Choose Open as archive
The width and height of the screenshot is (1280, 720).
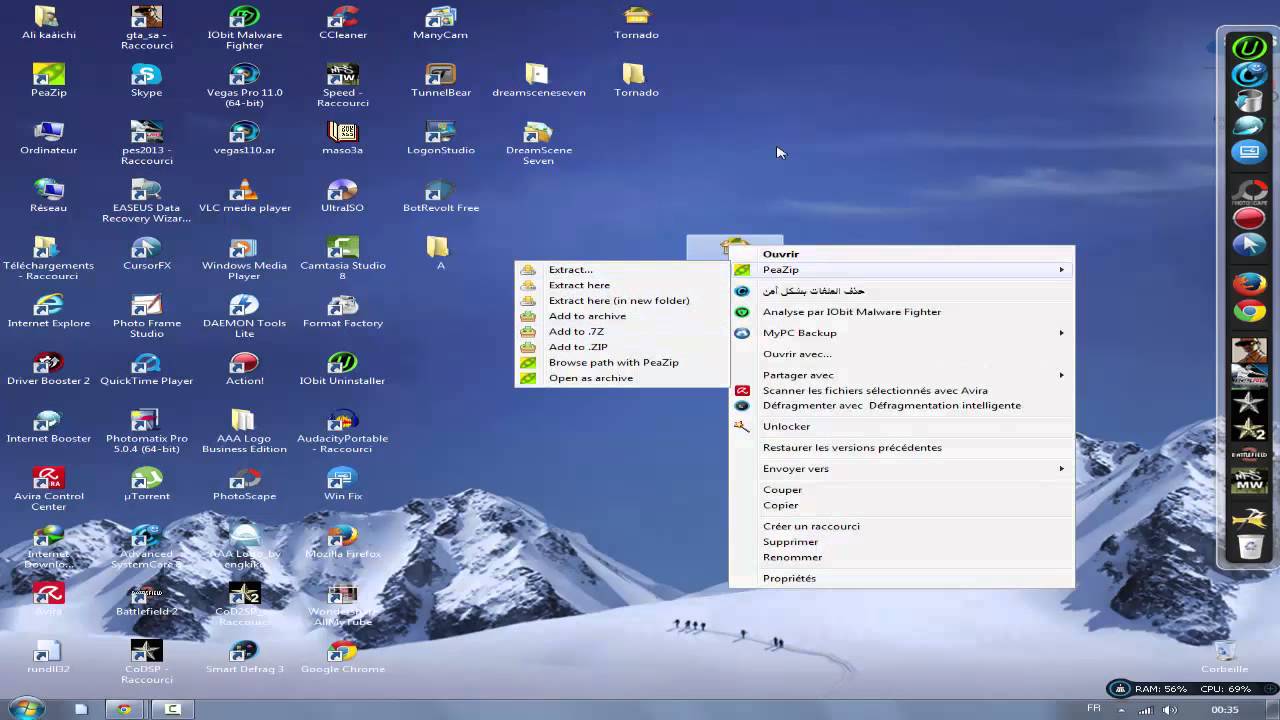tap(623, 378)
